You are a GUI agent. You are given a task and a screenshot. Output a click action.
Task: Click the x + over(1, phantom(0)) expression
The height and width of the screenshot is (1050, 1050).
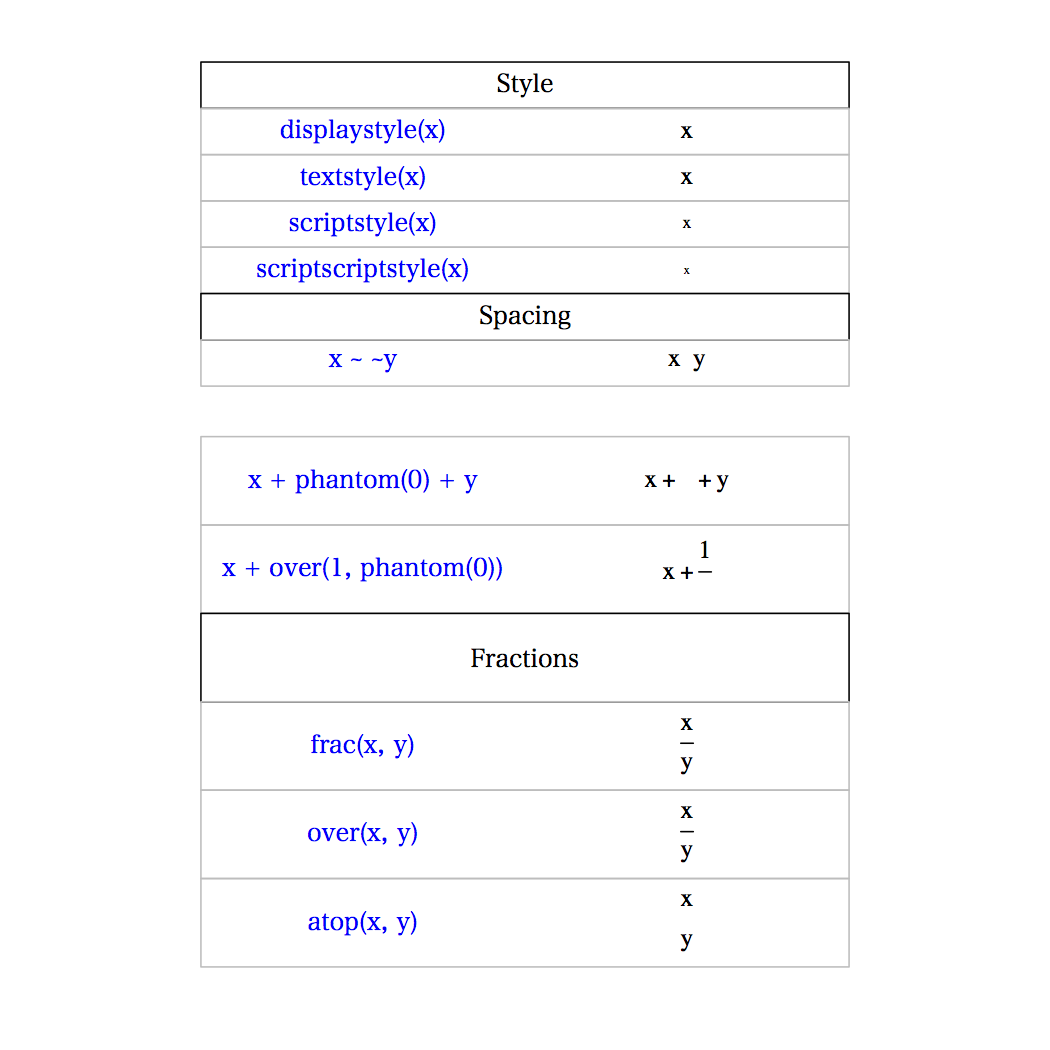coord(362,568)
